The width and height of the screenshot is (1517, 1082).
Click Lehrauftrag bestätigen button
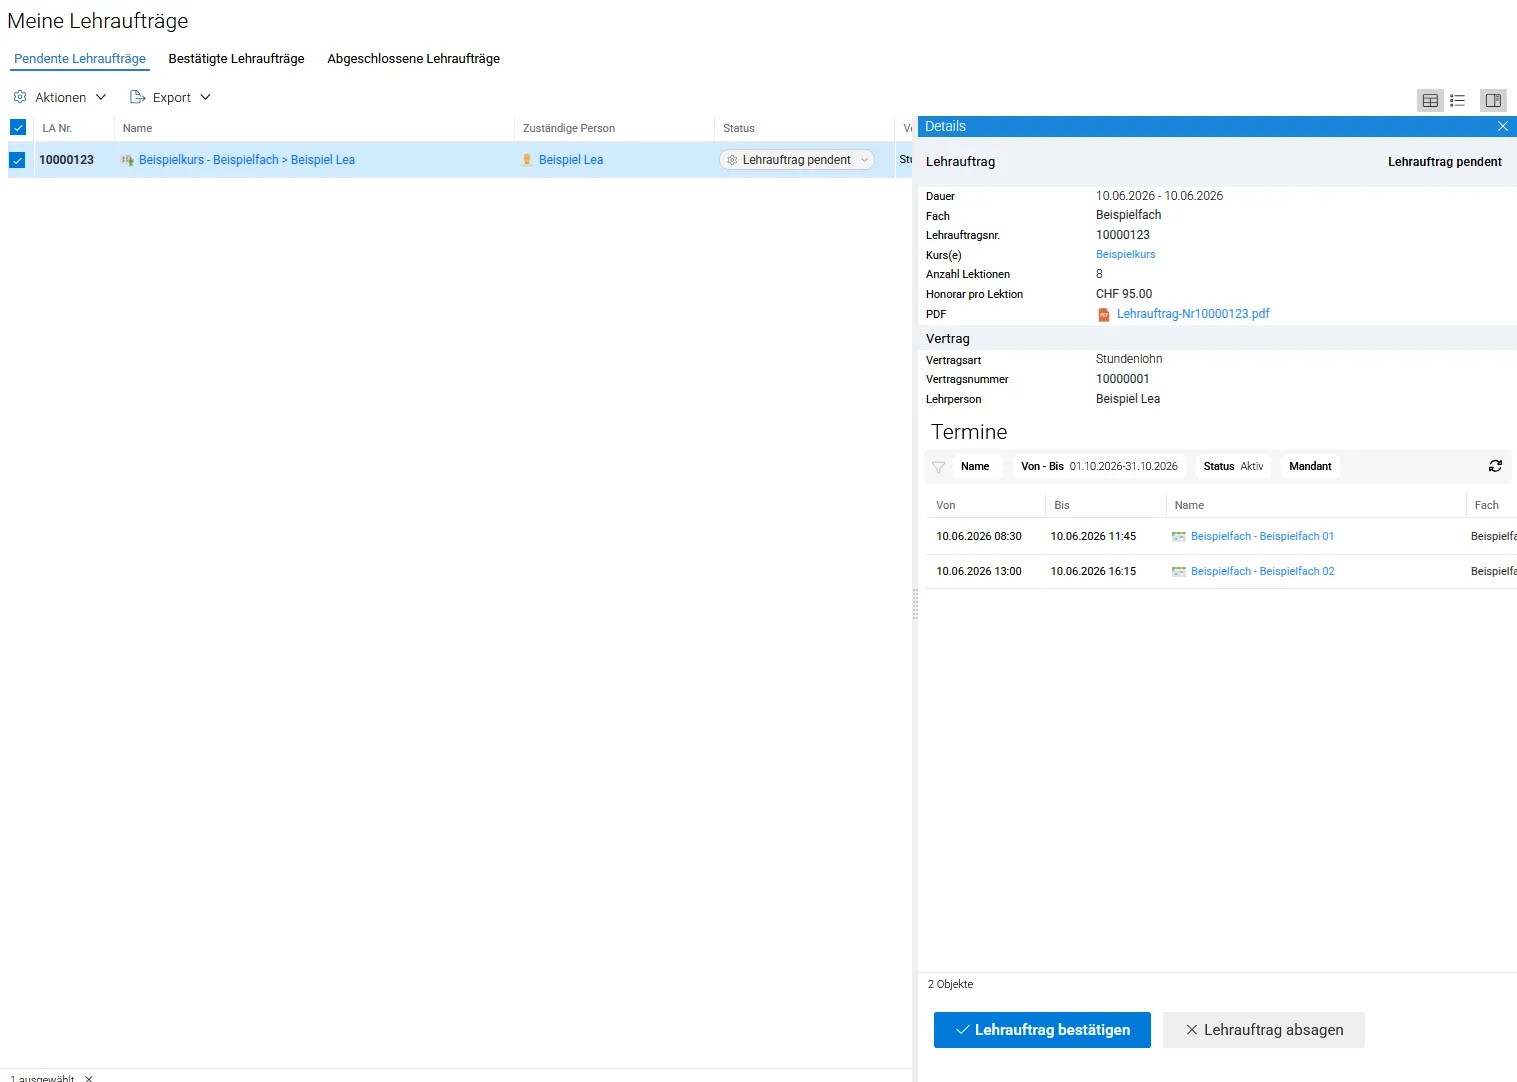[x=1042, y=1030]
